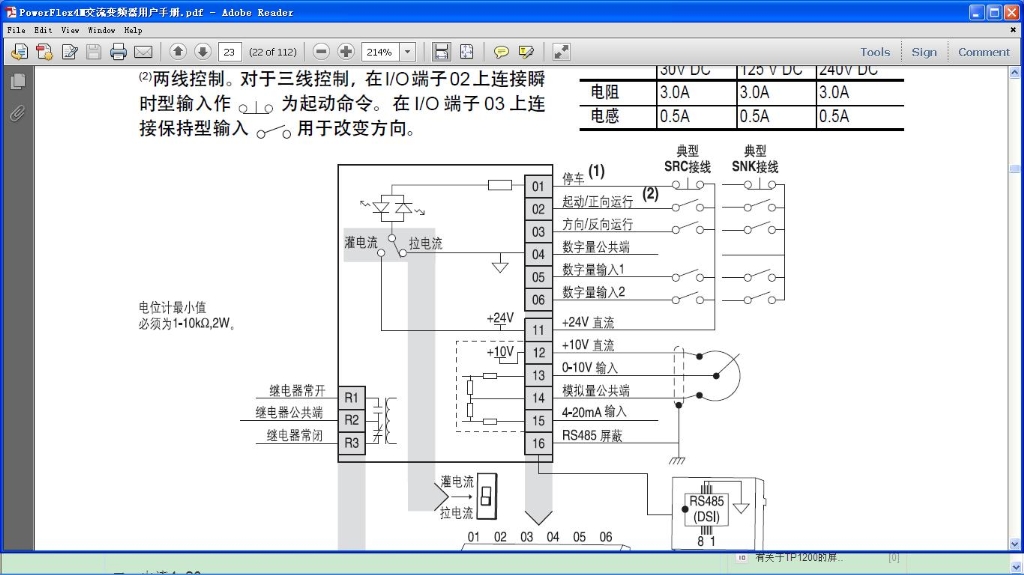Maximize the Adobe Reader window
Viewport: 1024px width, 575px height.
[995, 12]
